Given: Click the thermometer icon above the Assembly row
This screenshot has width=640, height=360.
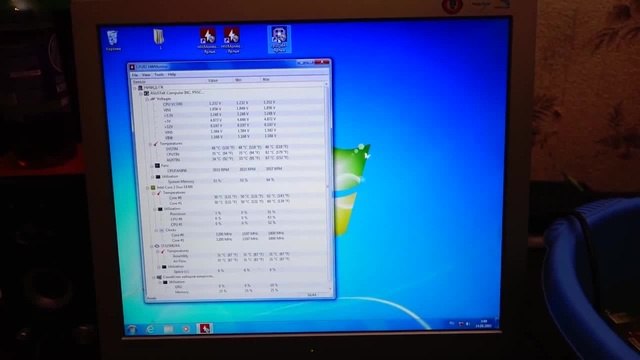Looking at the screenshot, I should pos(163,251).
